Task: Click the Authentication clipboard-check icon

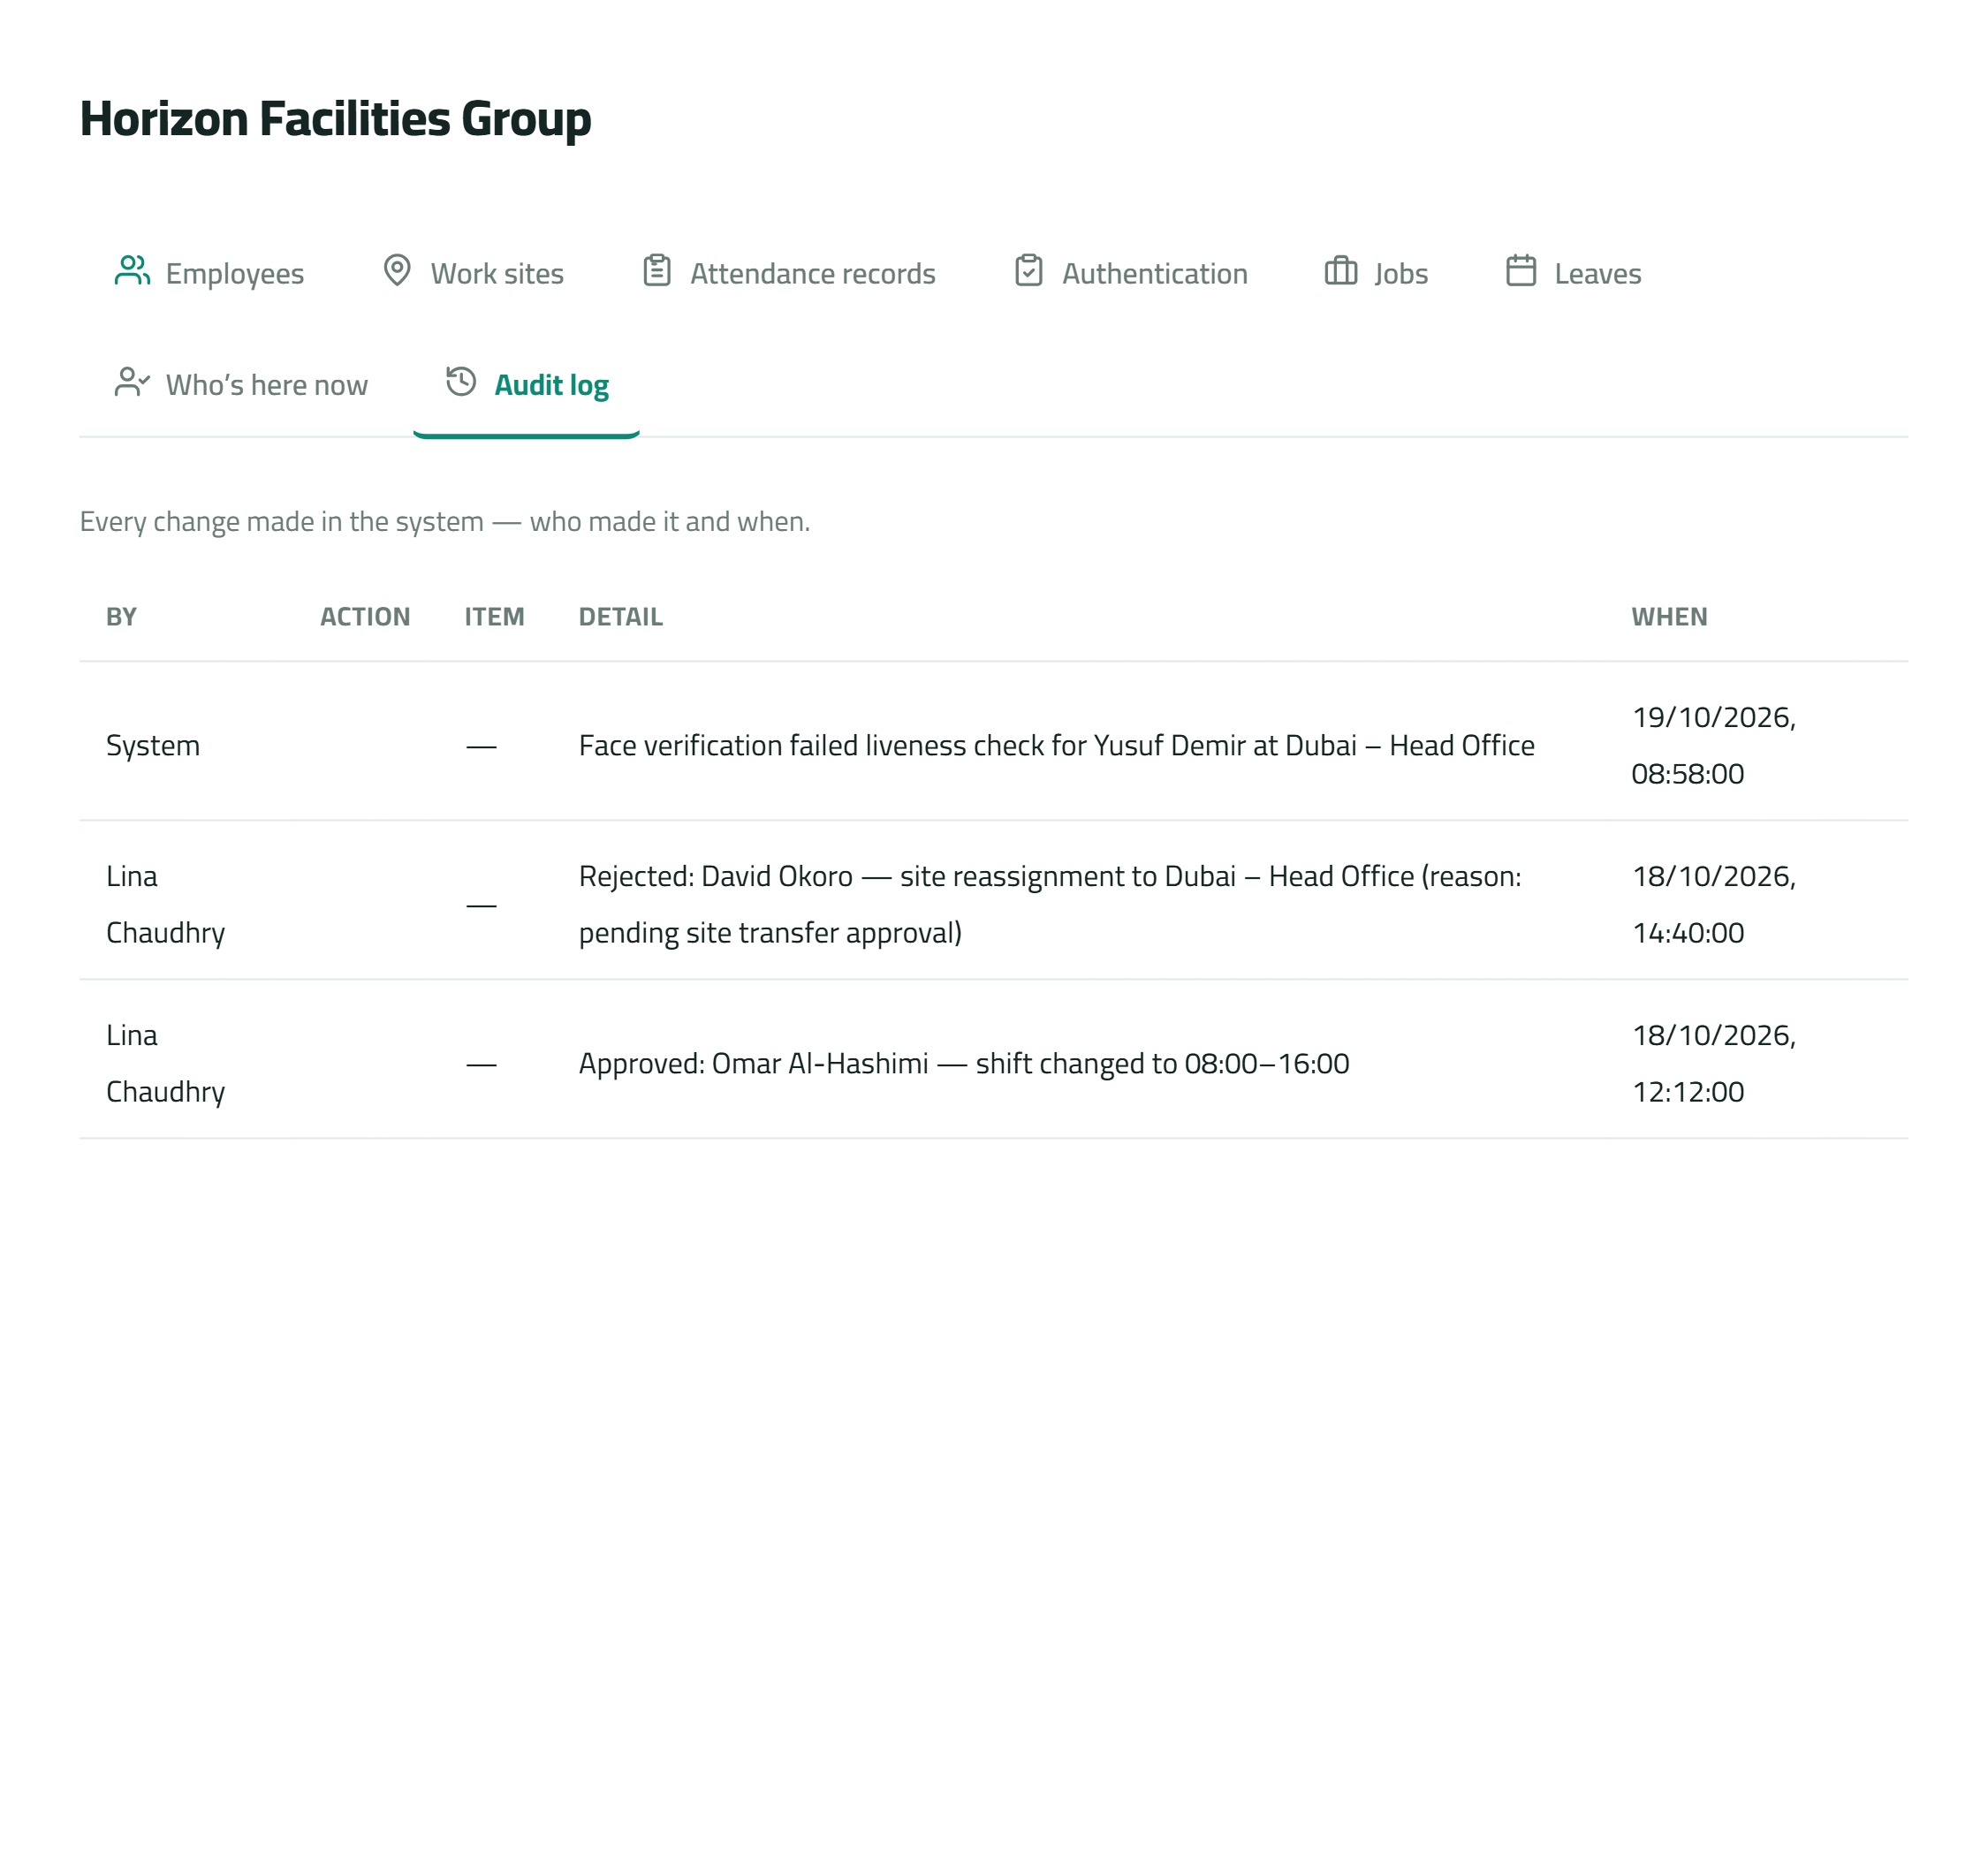Action: (1029, 271)
